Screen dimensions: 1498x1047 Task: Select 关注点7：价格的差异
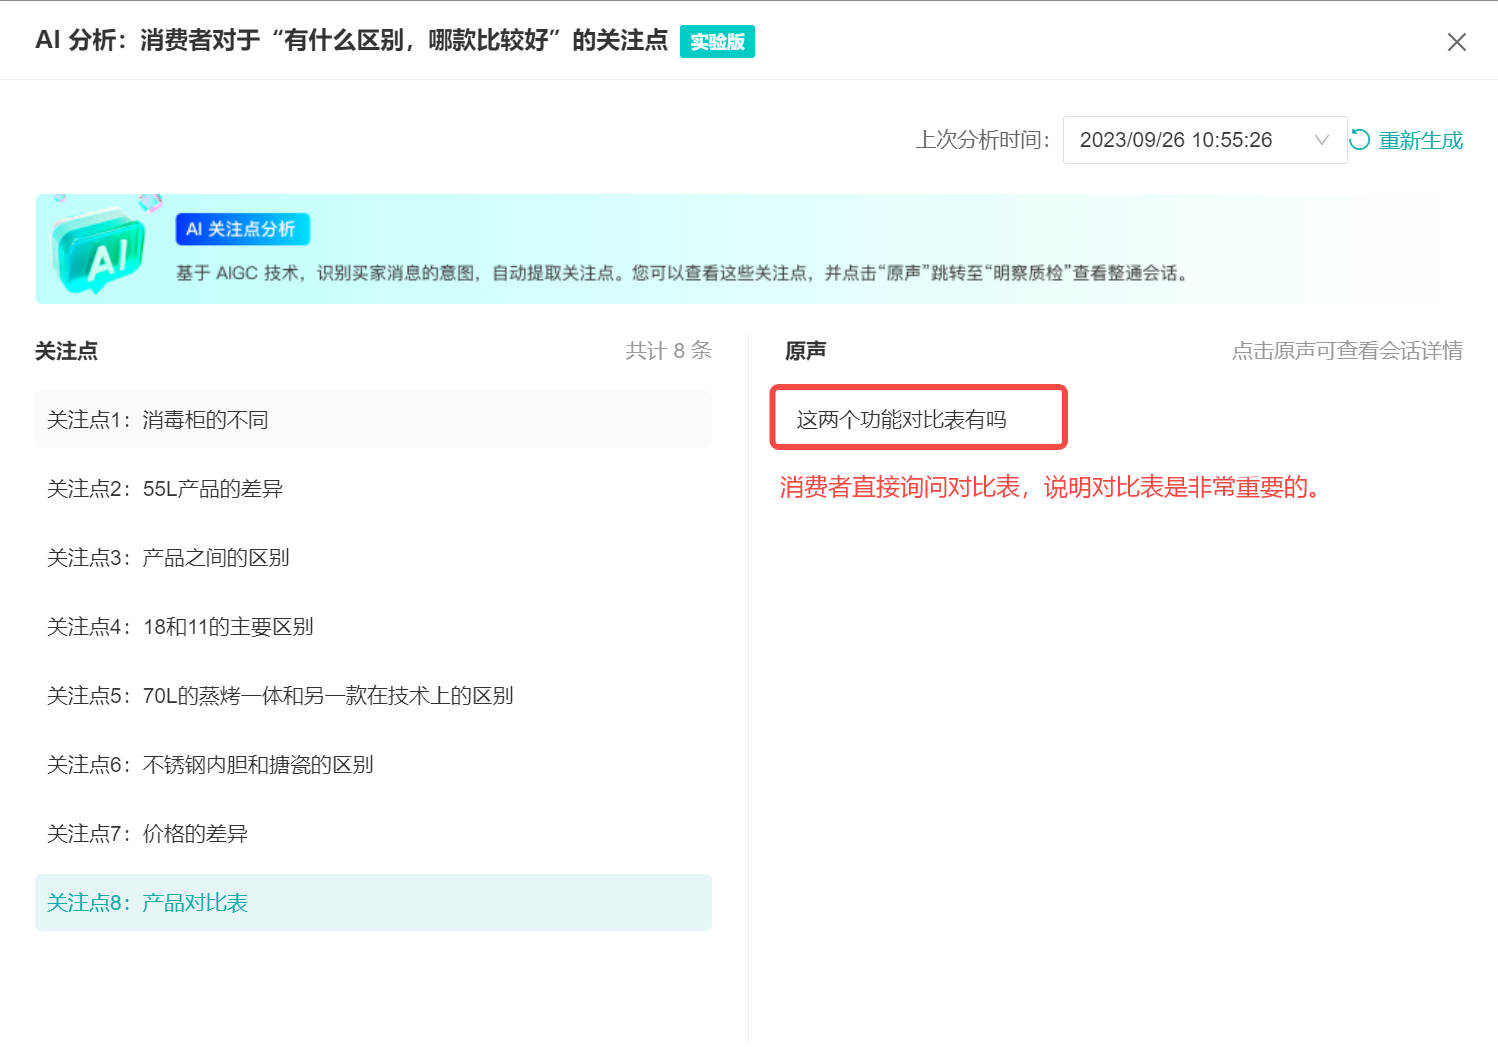click(373, 834)
